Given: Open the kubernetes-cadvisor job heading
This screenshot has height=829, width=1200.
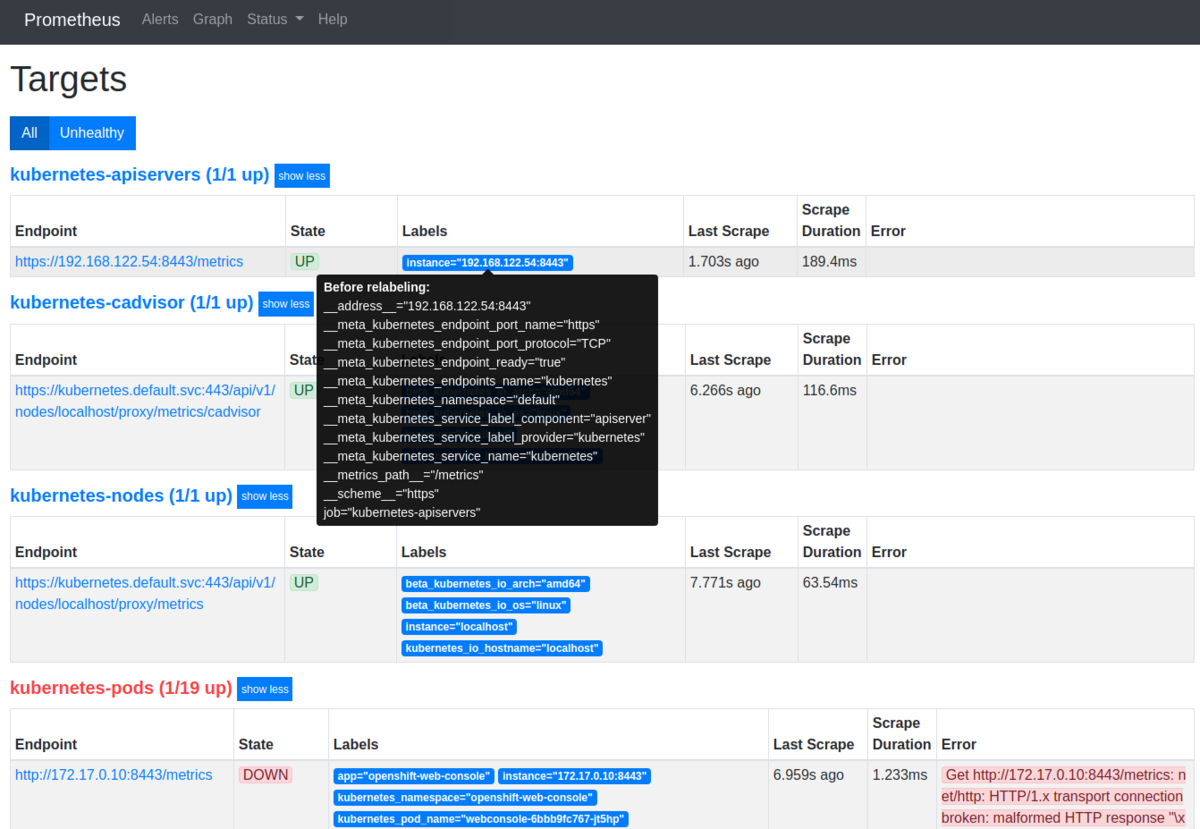Looking at the screenshot, I should pos(131,303).
